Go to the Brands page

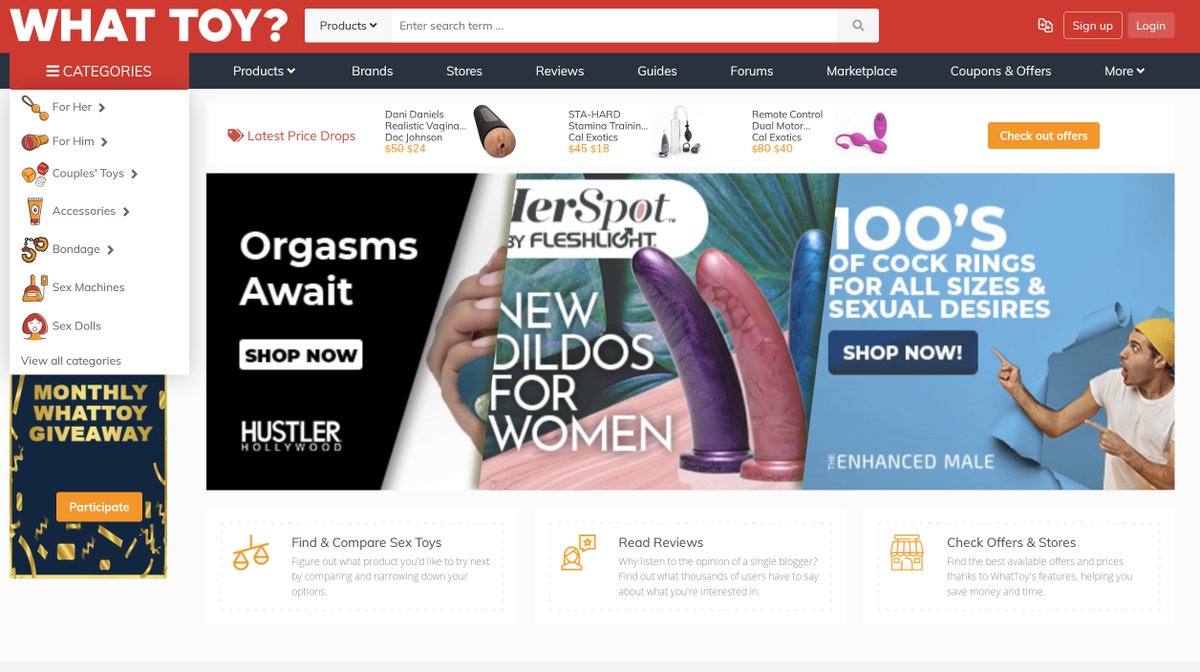coord(372,71)
